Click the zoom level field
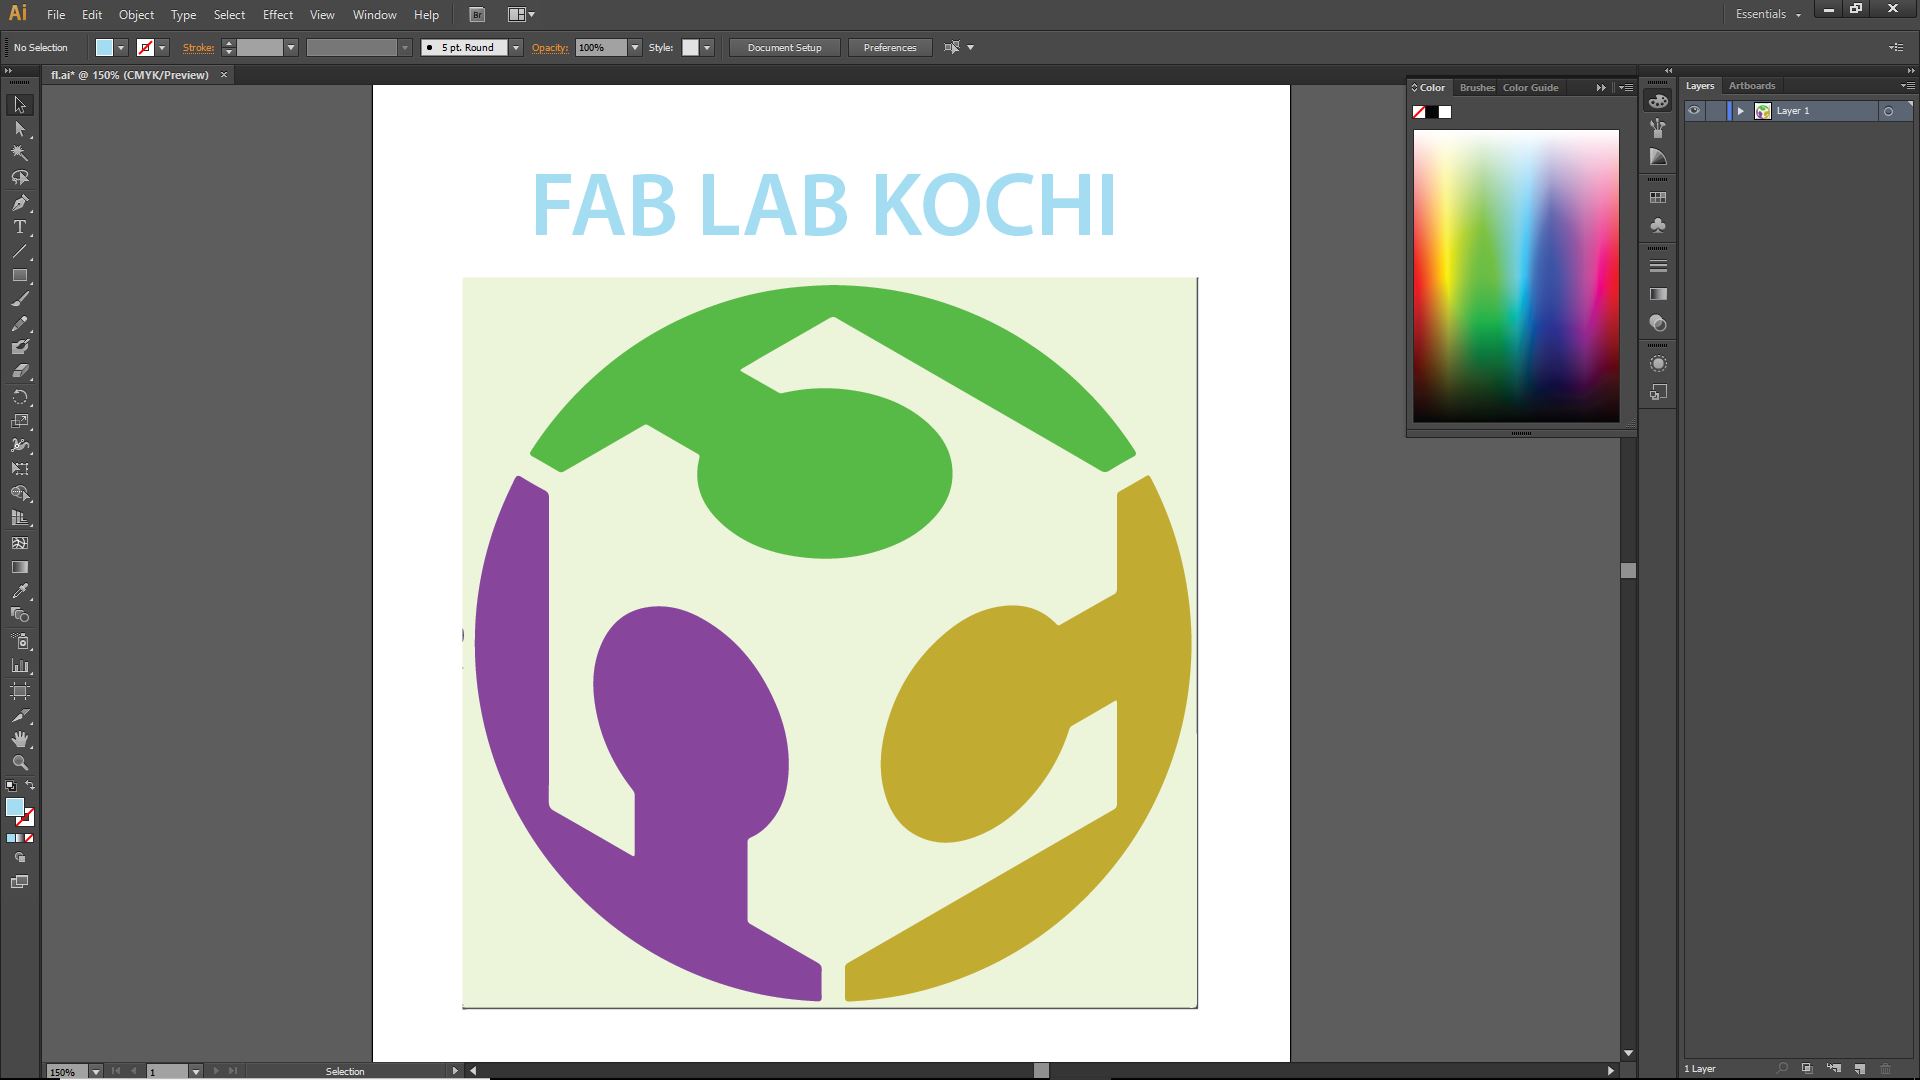Image resolution: width=1920 pixels, height=1080 pixels. pyautogui.click(x=66, y=1071)
